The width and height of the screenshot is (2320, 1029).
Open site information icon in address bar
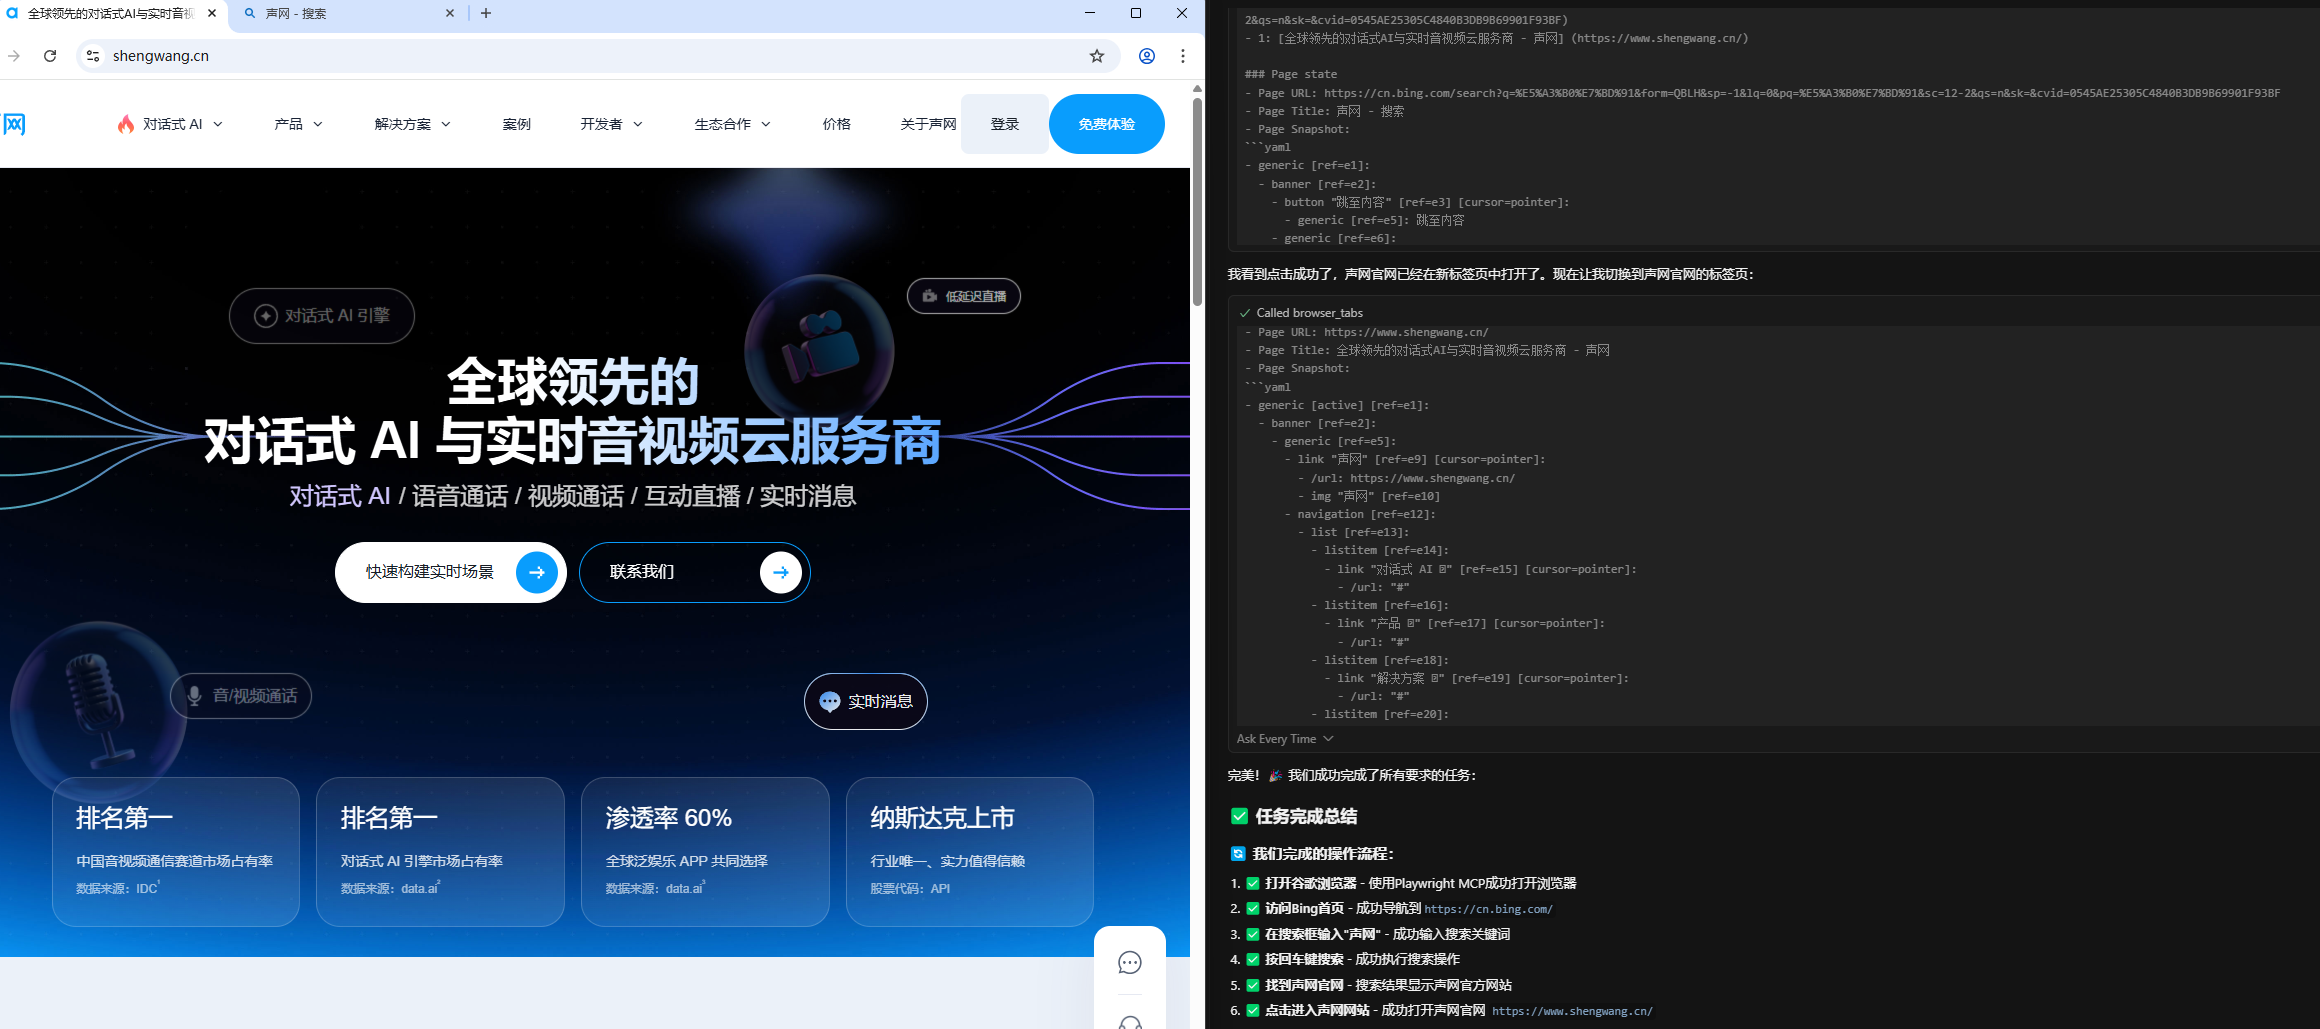click(x=93, y=56)
